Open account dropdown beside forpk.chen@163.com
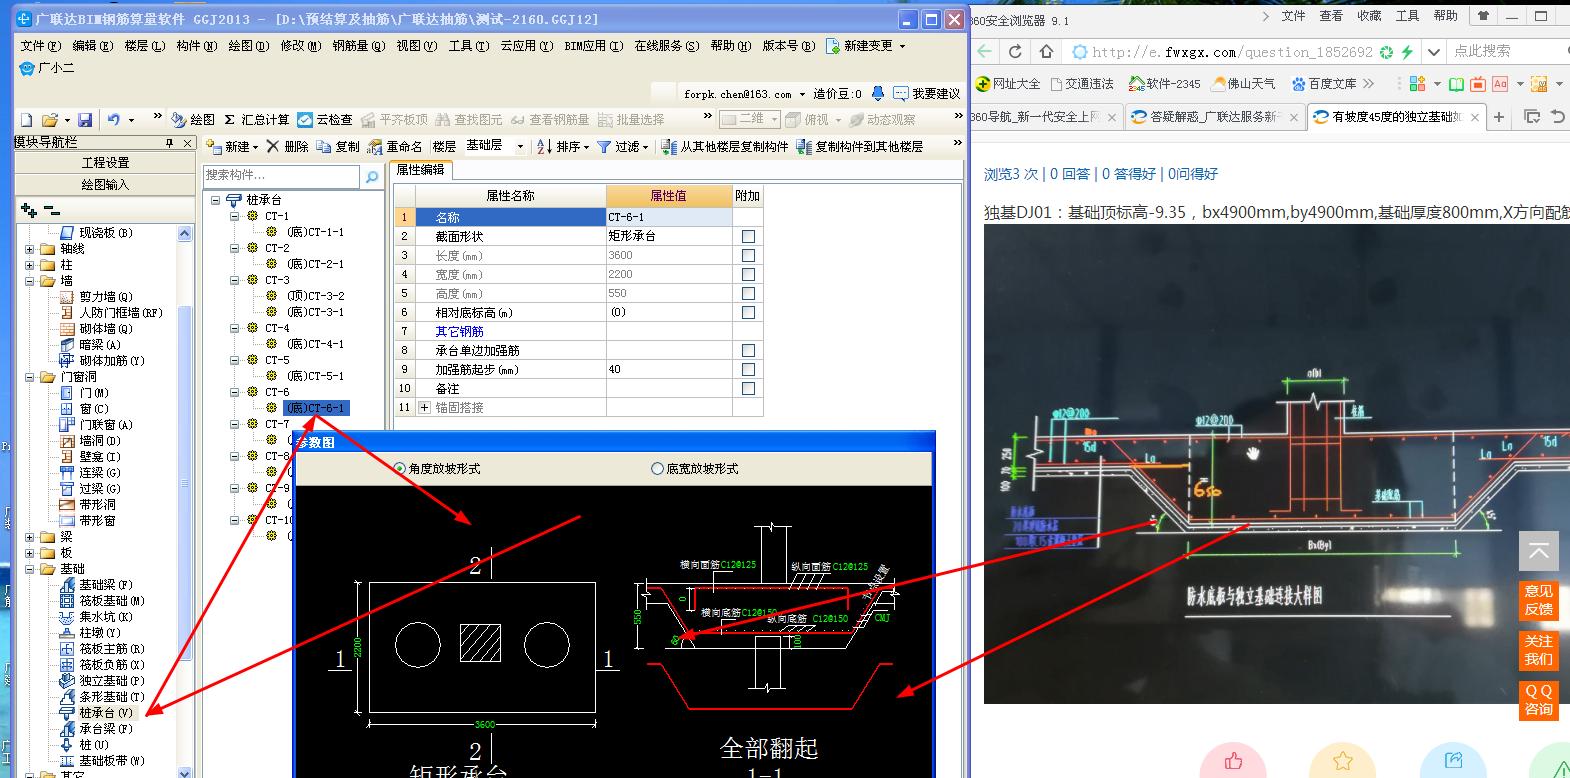Image resolution: width=1570 pixels, height=778 pixels. (803, 94)
